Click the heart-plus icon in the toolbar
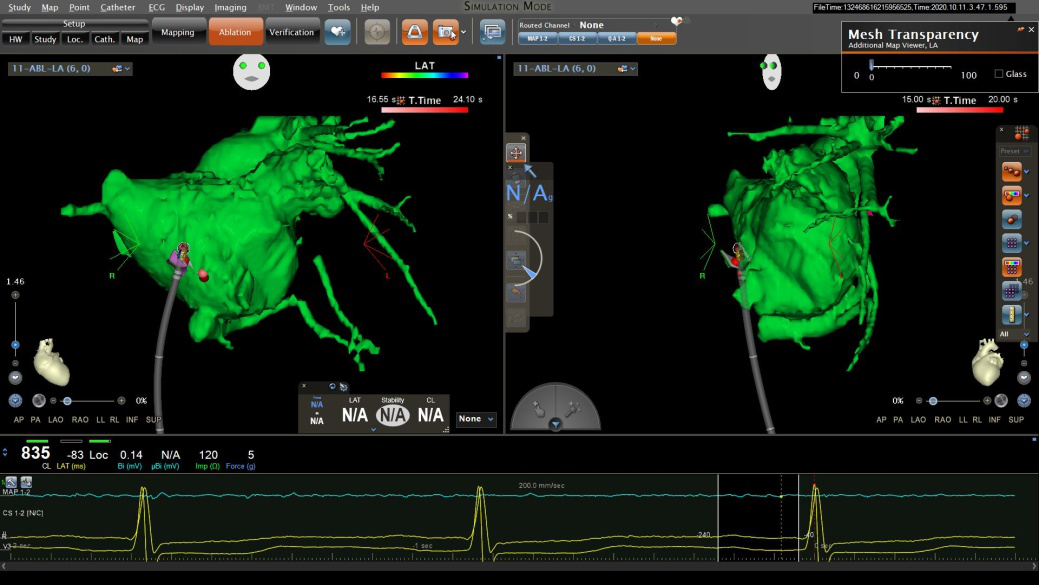 [338, 32]
